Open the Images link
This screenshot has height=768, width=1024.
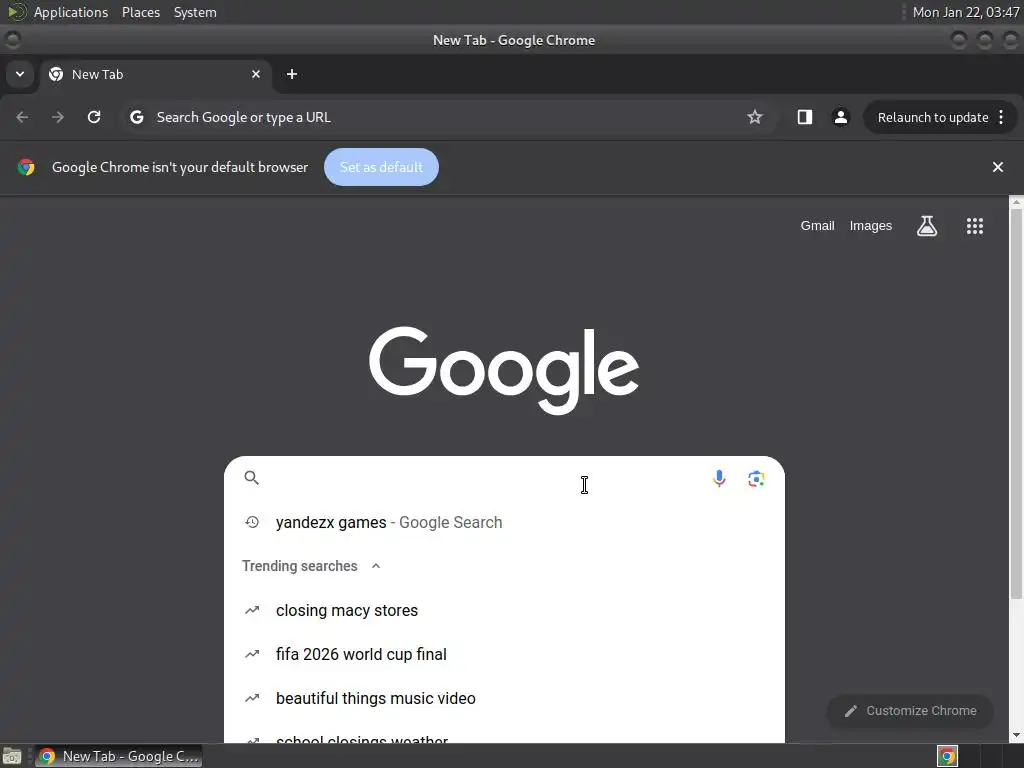coord(871,226)
